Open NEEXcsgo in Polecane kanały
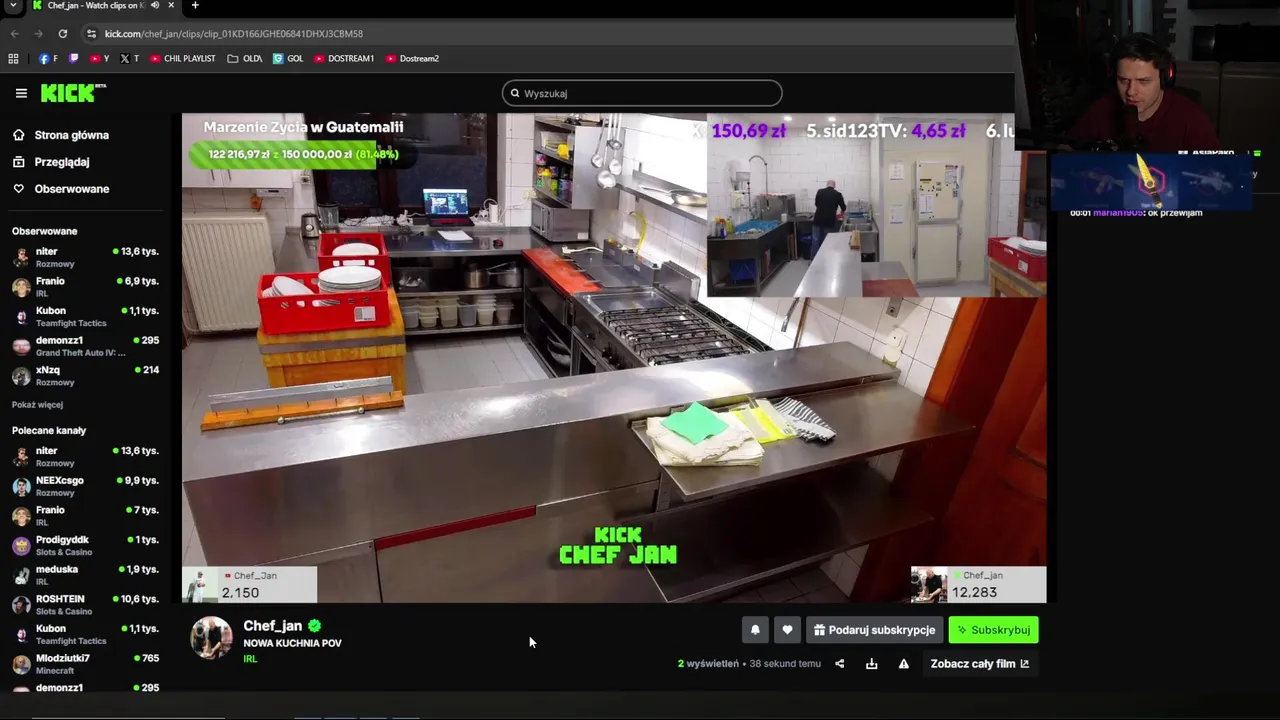 pos(85,486)
